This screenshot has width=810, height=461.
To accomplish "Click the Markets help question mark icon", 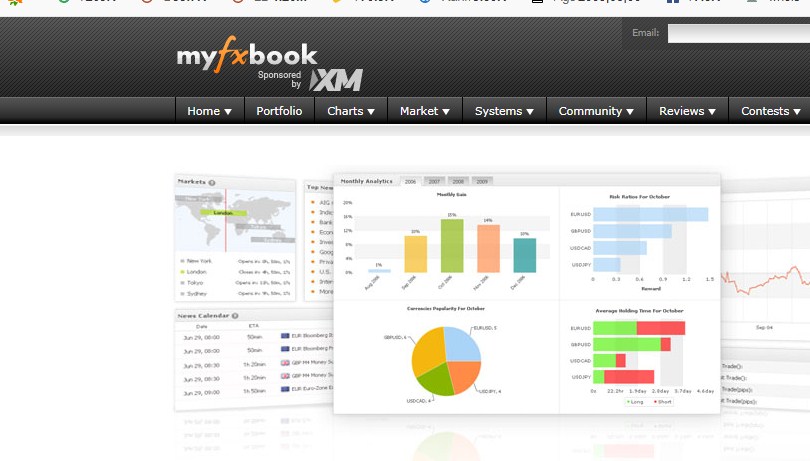I will click(x=212, y=182).
